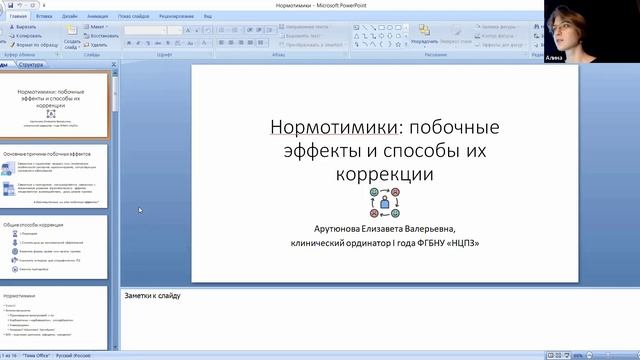Open the Вставка (Insert) ribbon tab

click(44, 16)
